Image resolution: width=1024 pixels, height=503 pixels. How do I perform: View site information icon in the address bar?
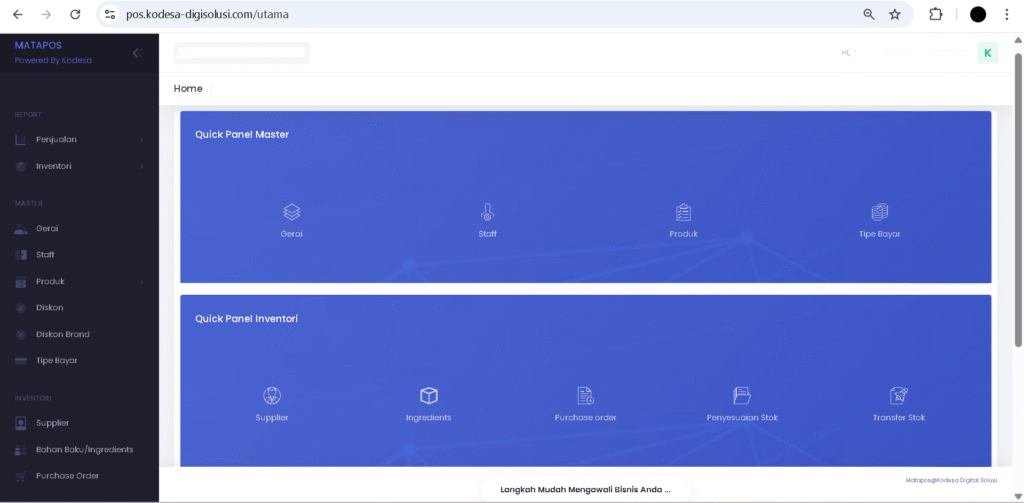(x=110, y=14)
